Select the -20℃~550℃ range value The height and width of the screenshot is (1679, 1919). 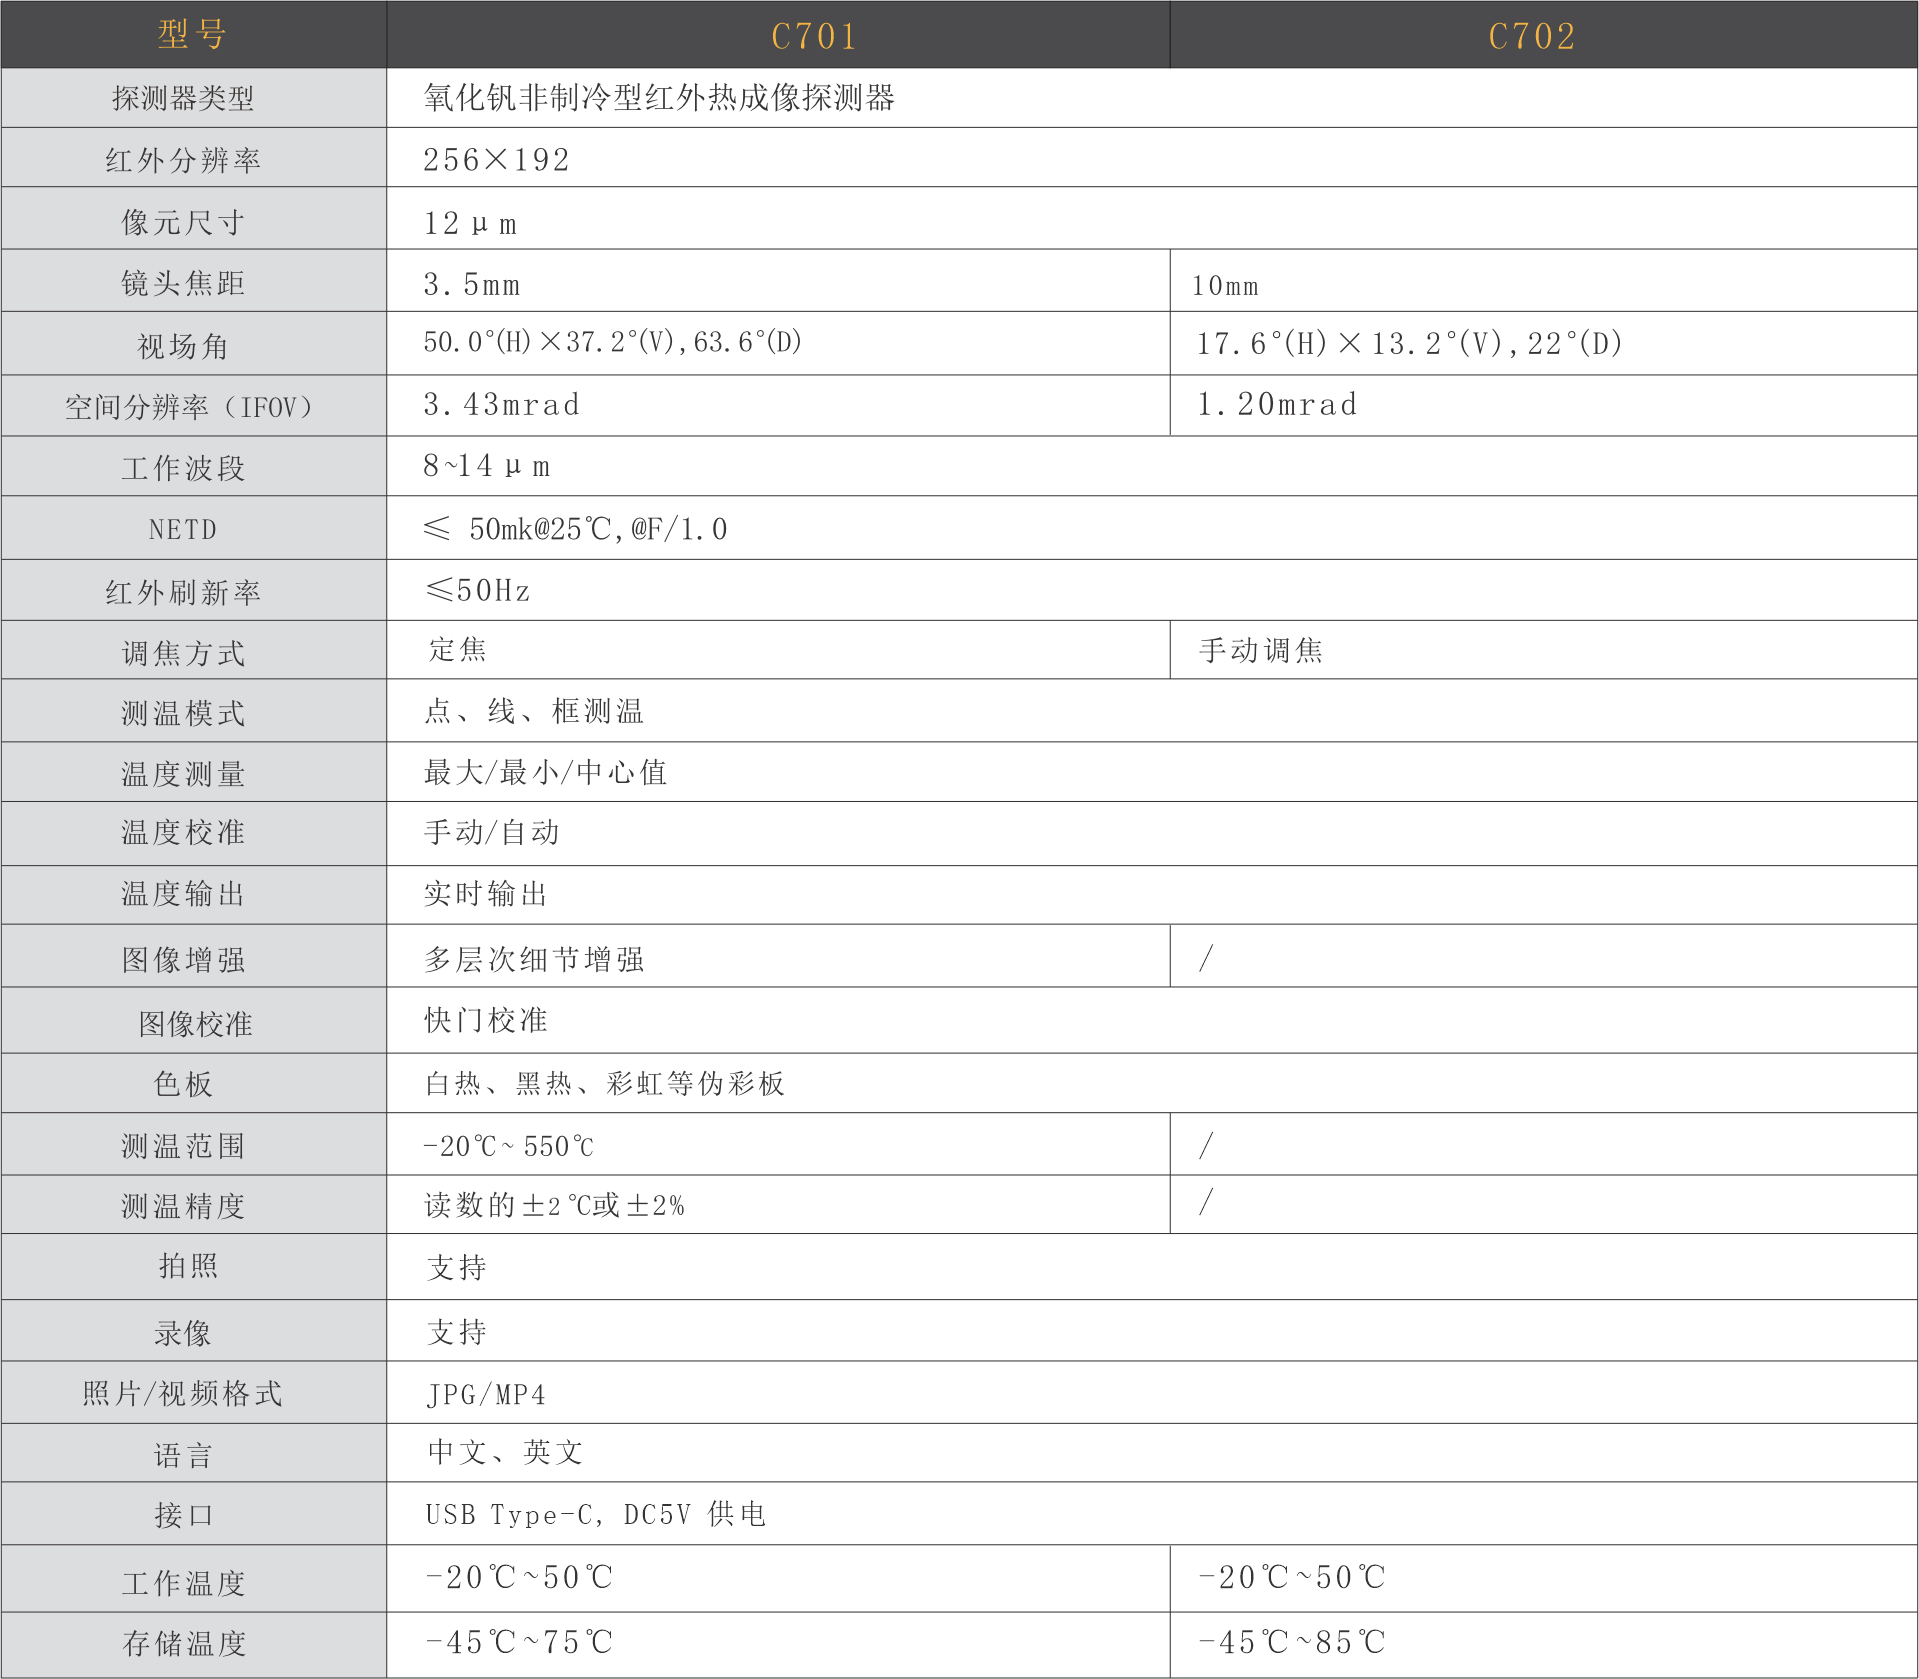tap(509, 1146)
